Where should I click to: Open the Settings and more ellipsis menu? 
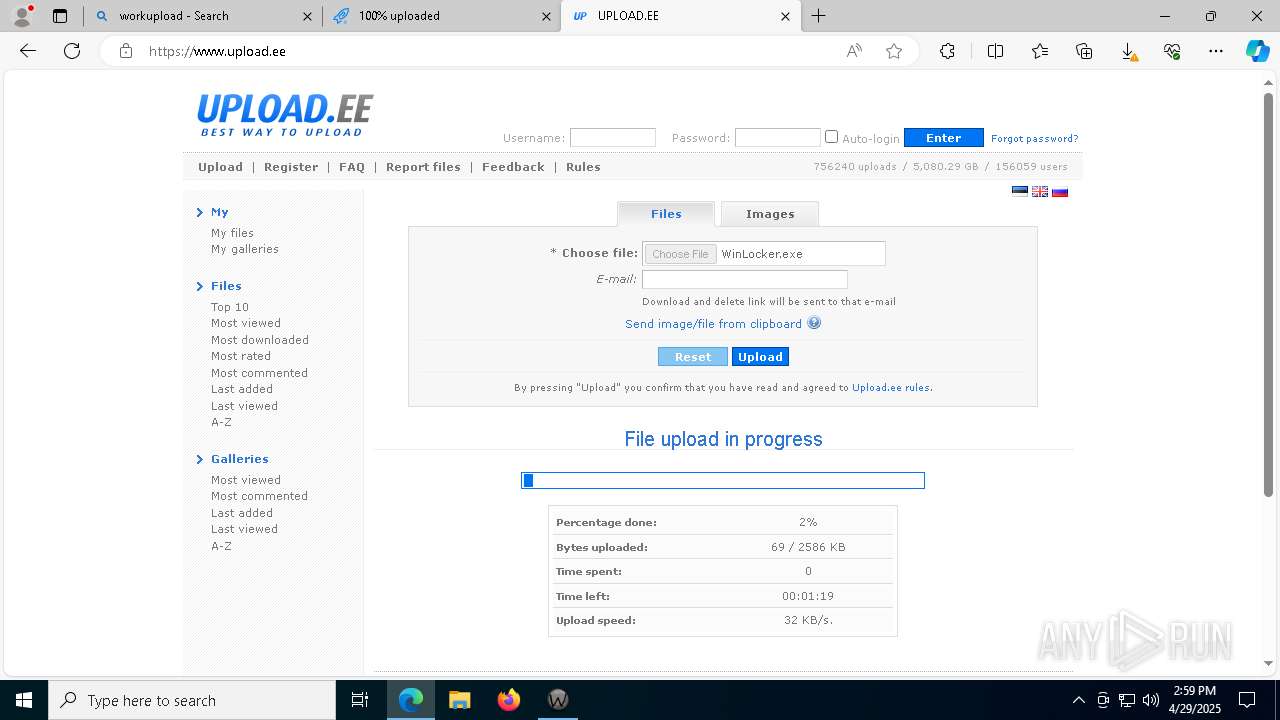(1216, 51)
